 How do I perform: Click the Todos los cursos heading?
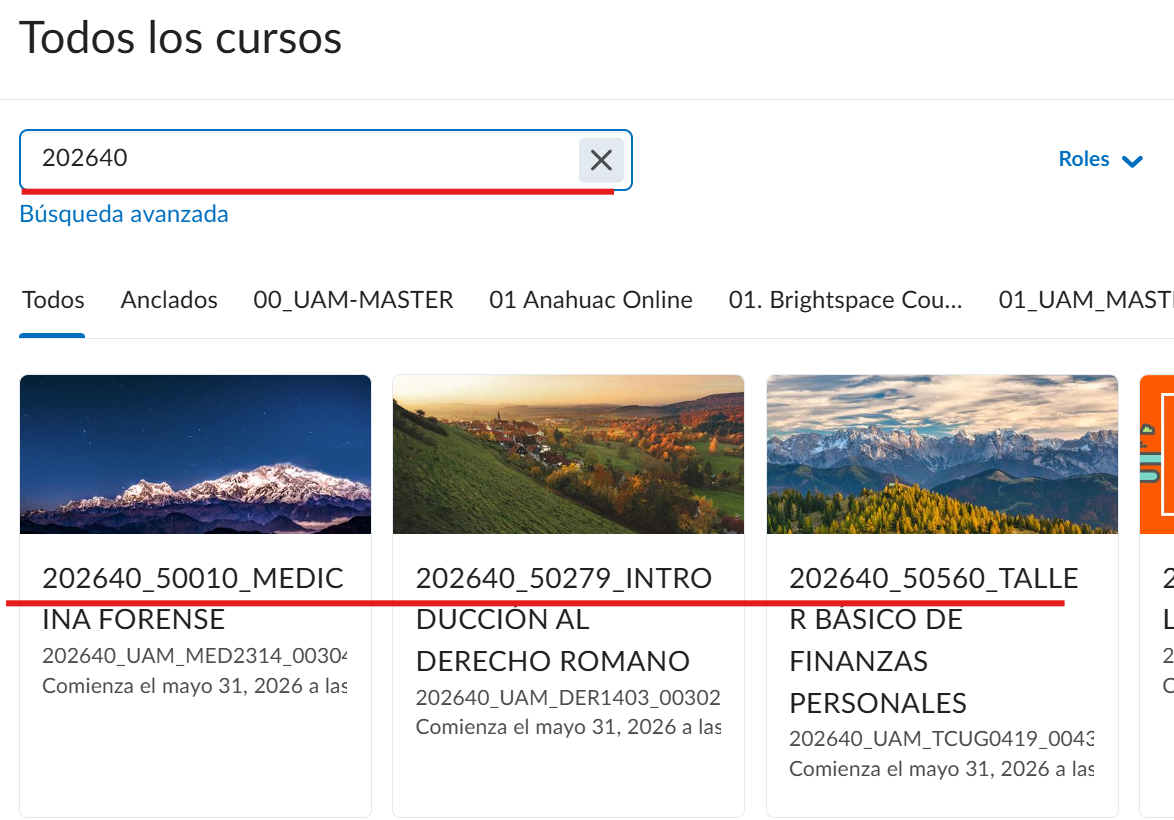(x=180, y=38)
